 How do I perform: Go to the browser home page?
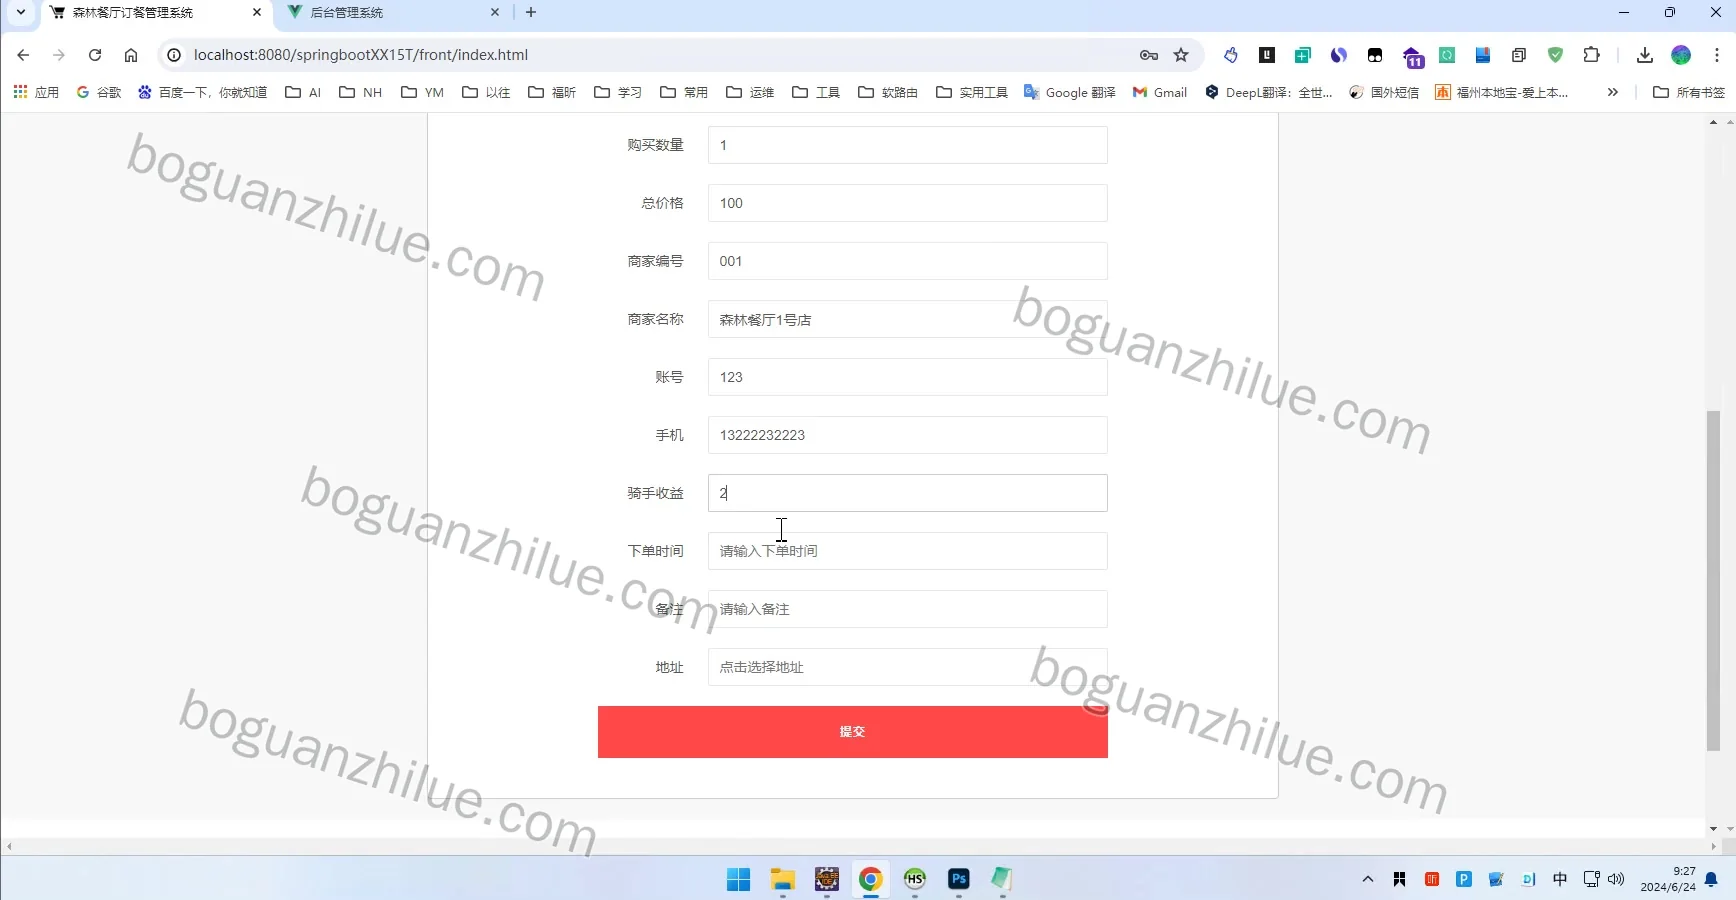point(131,55)
